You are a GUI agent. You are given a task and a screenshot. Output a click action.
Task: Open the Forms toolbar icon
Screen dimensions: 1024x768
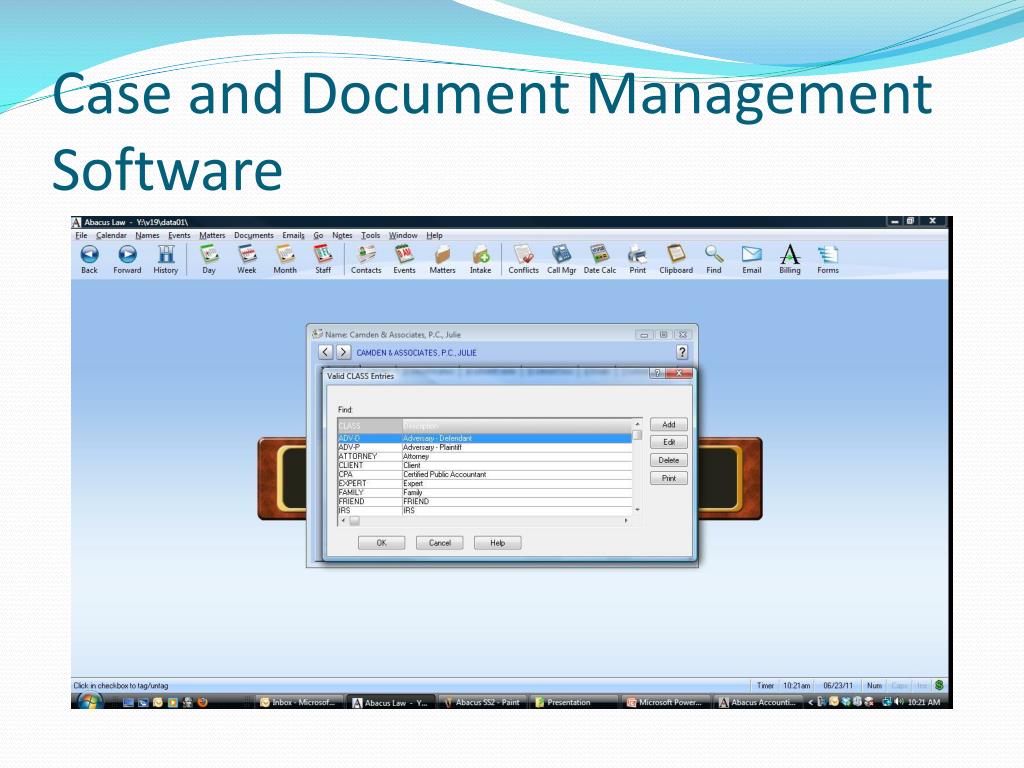tap(827, 259)
